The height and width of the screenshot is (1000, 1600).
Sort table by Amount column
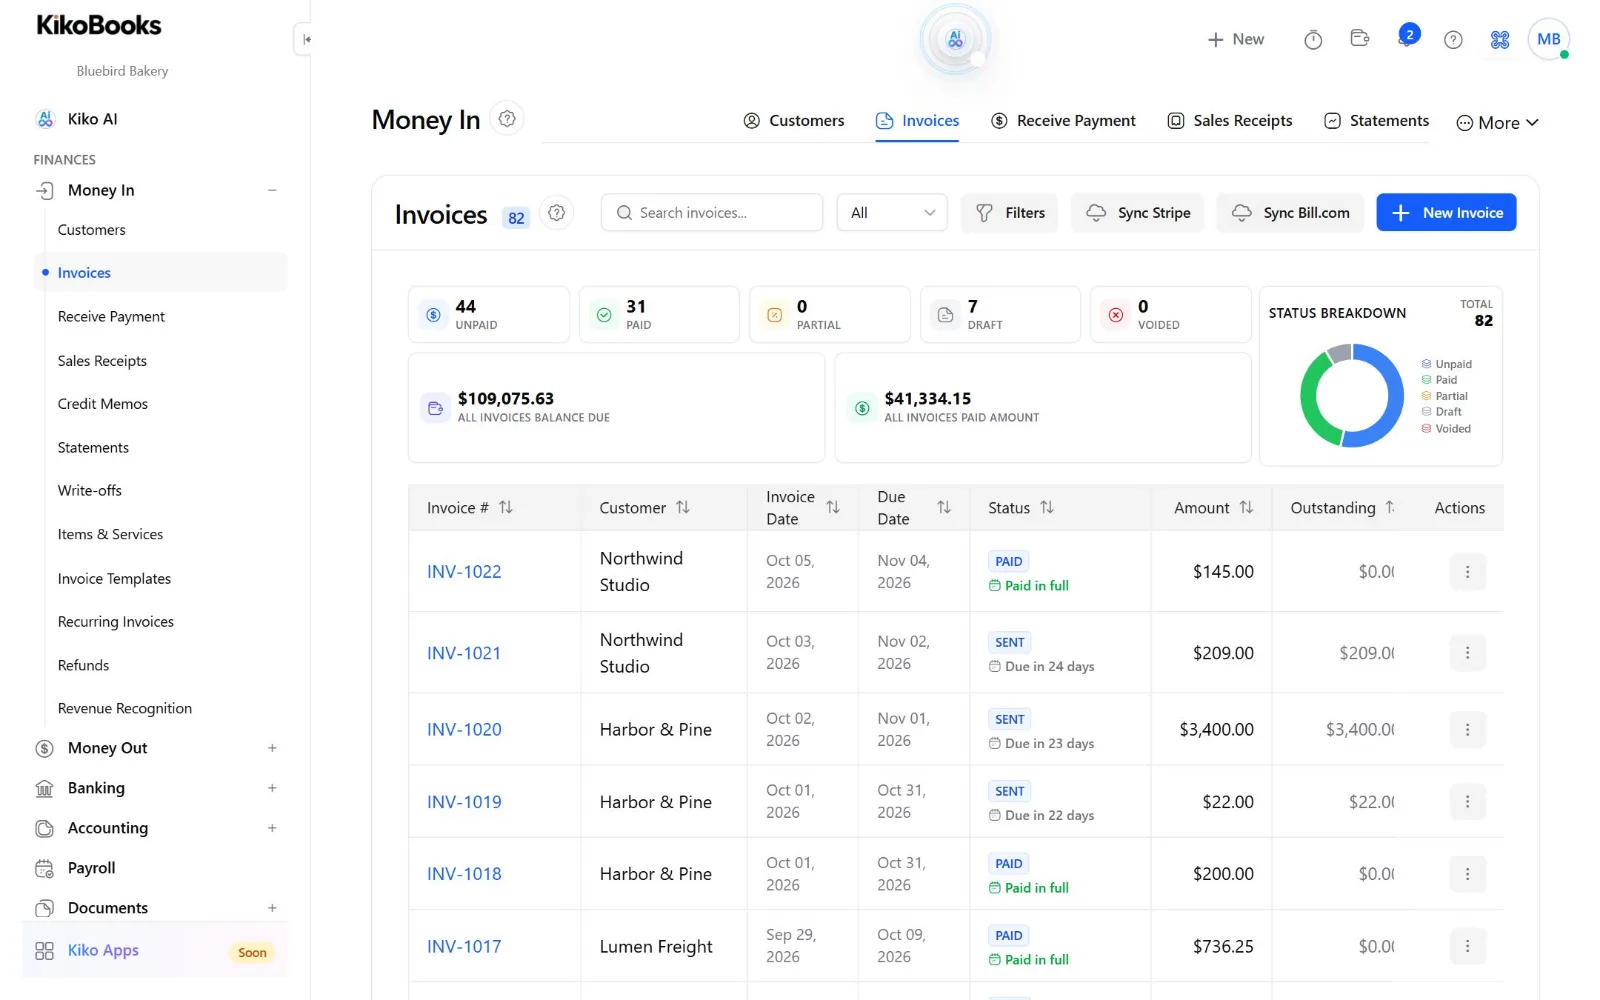1246,508
